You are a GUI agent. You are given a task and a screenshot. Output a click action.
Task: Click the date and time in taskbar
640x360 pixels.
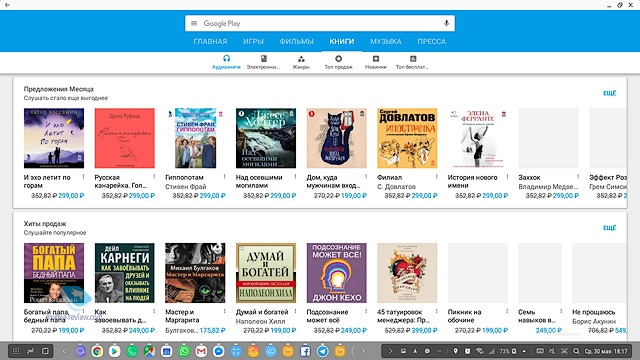point(606,351)
